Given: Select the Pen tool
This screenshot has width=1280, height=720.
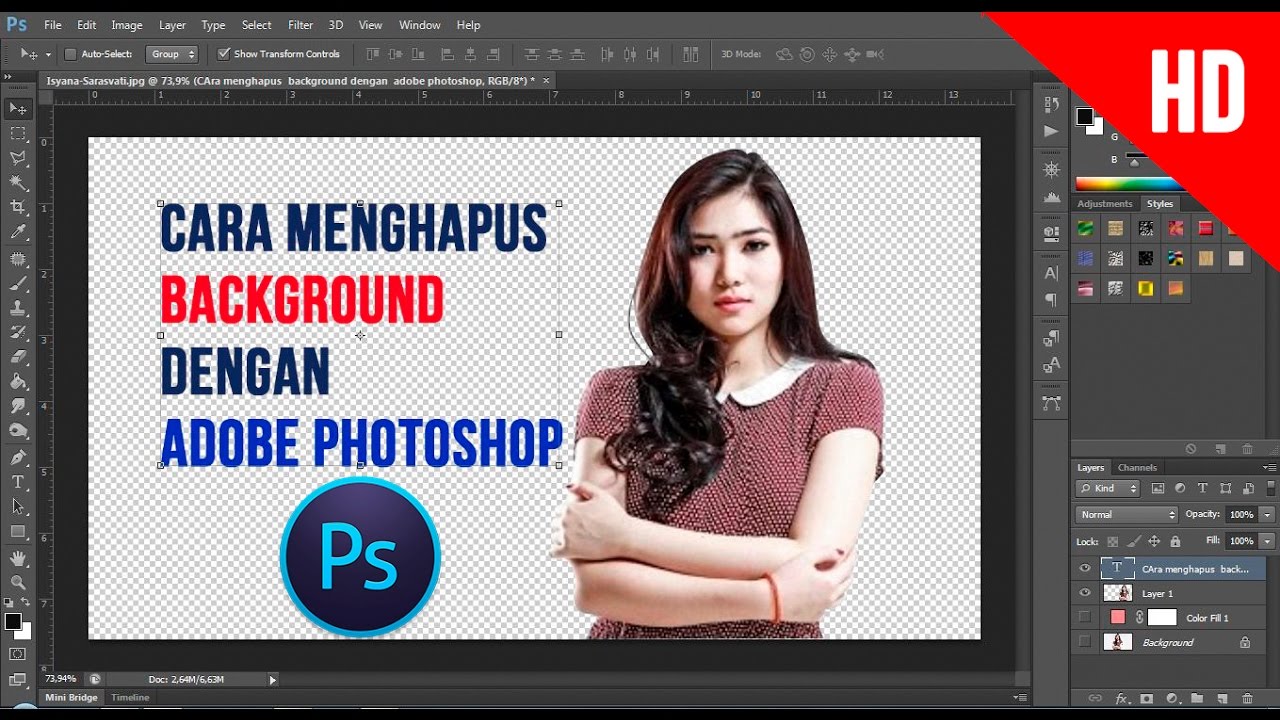Looking at the screenshot, I should pyautogui.click(x=18, y=458).
